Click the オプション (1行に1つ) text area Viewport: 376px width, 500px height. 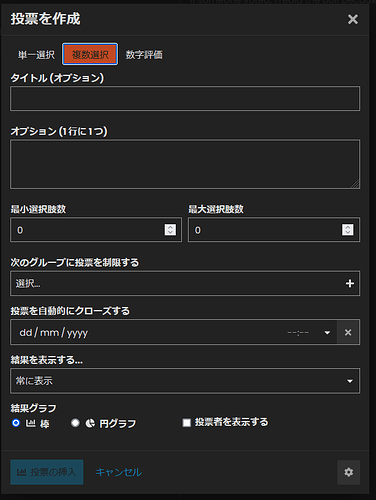point(185,164)
